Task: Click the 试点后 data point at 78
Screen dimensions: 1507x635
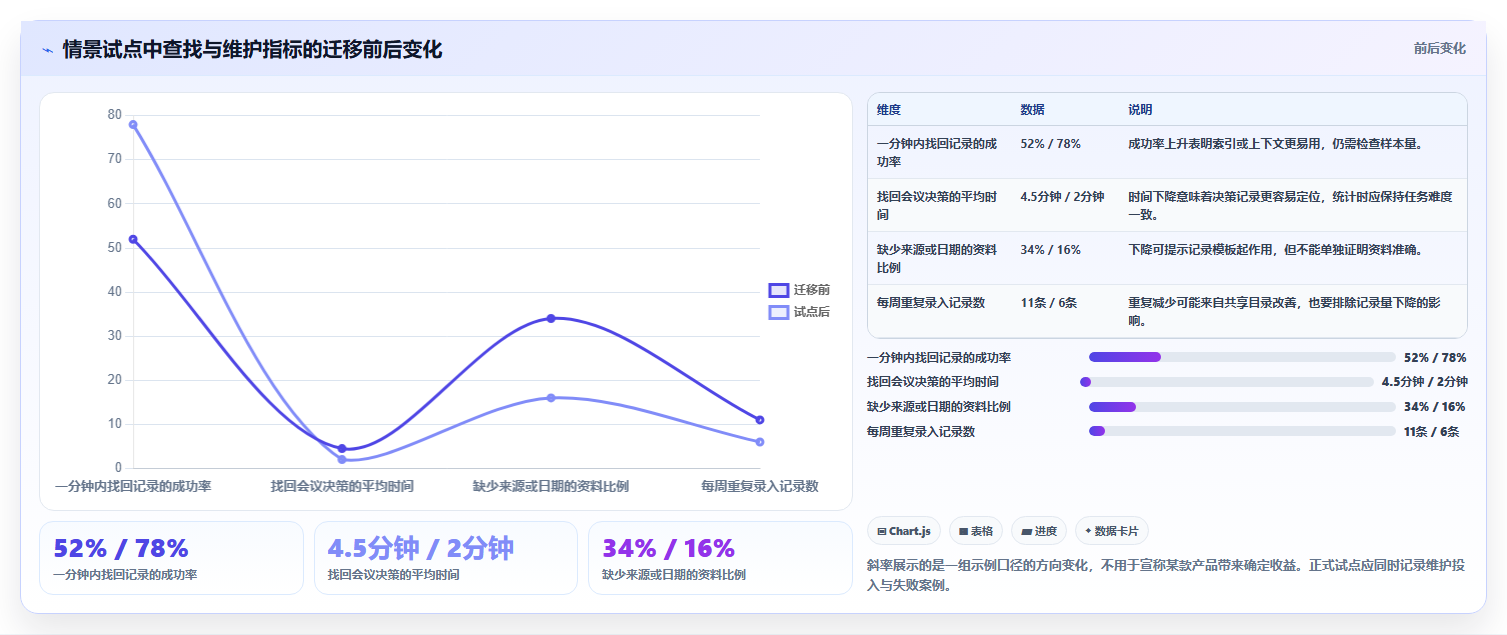Action: 133,124
